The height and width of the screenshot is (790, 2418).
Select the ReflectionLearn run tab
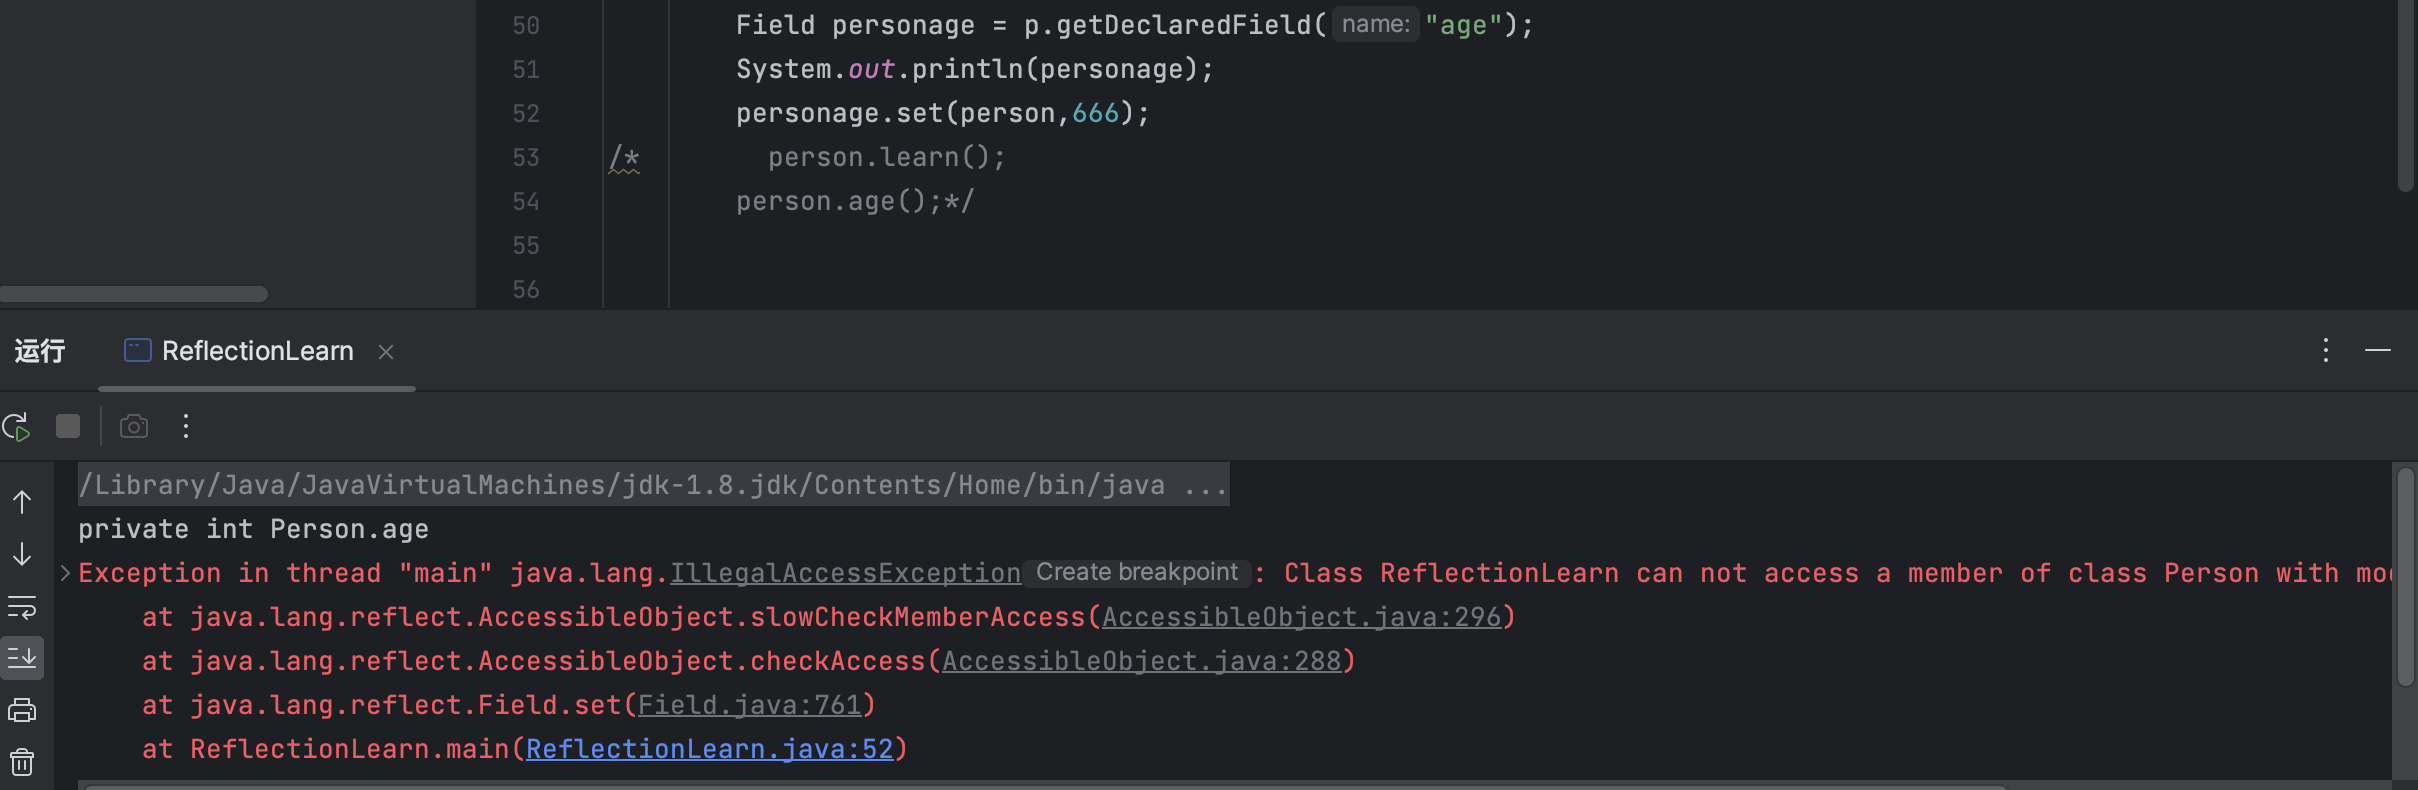(256, 351)
